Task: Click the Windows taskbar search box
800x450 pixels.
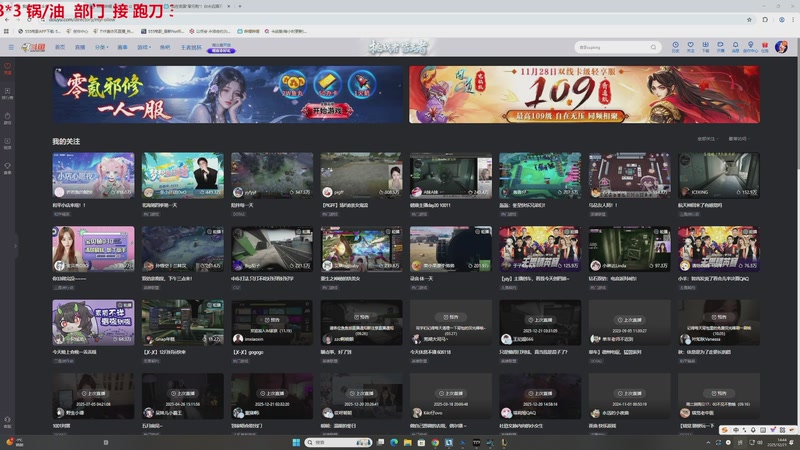Action: coord(338,442)
